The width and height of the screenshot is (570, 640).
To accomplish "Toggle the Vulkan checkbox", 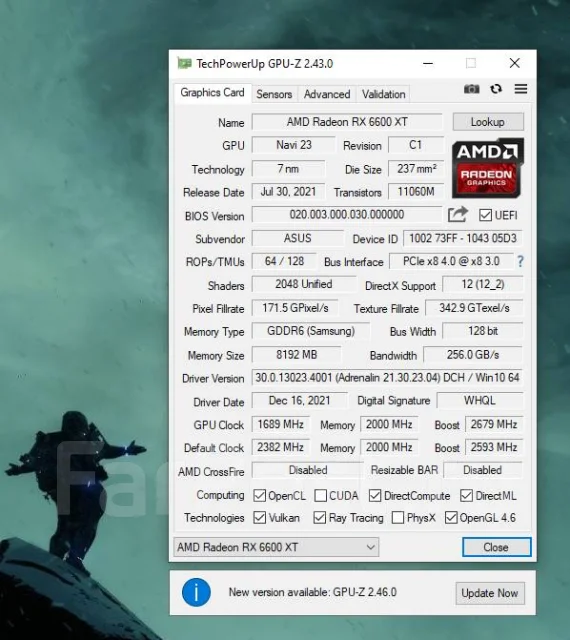I will point(259,518).
